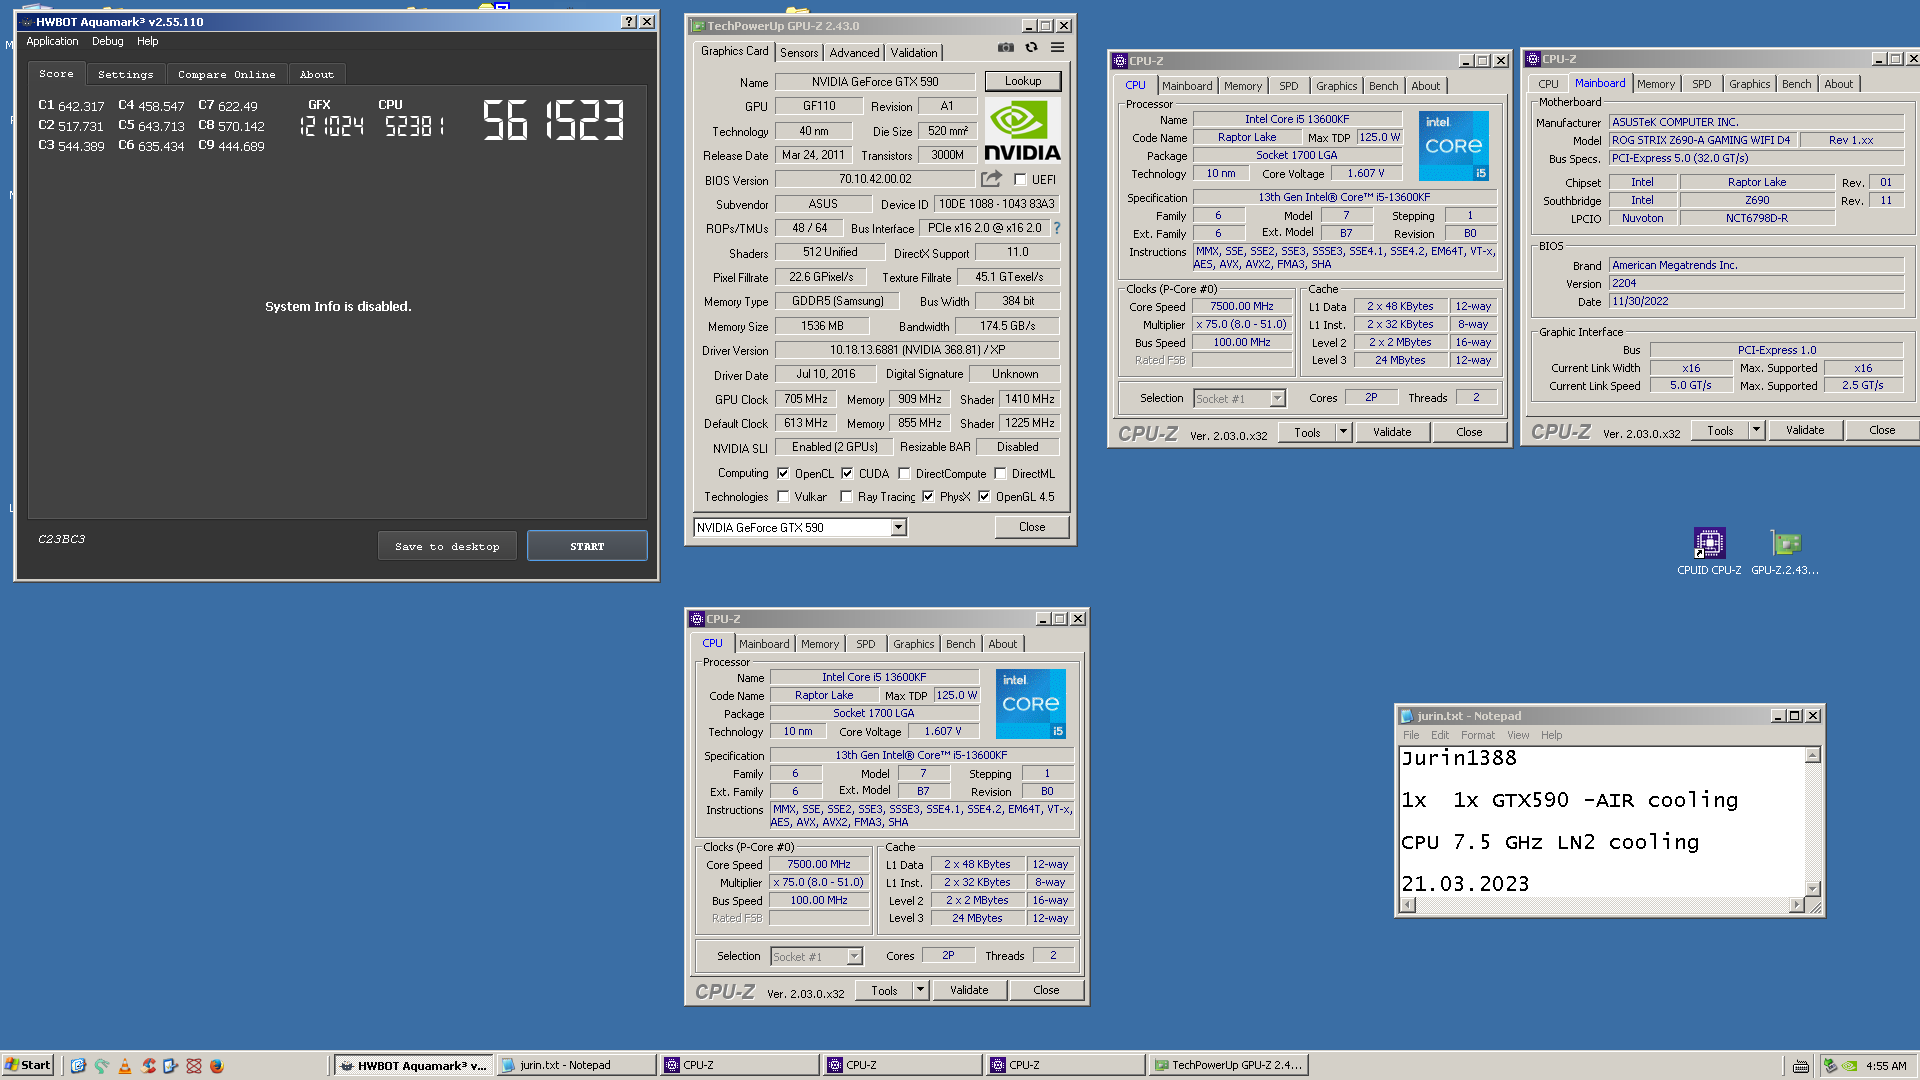Open the Validation tab in GPU-Z
This screenshot has height=1080, width=1920.
[914, 53]
